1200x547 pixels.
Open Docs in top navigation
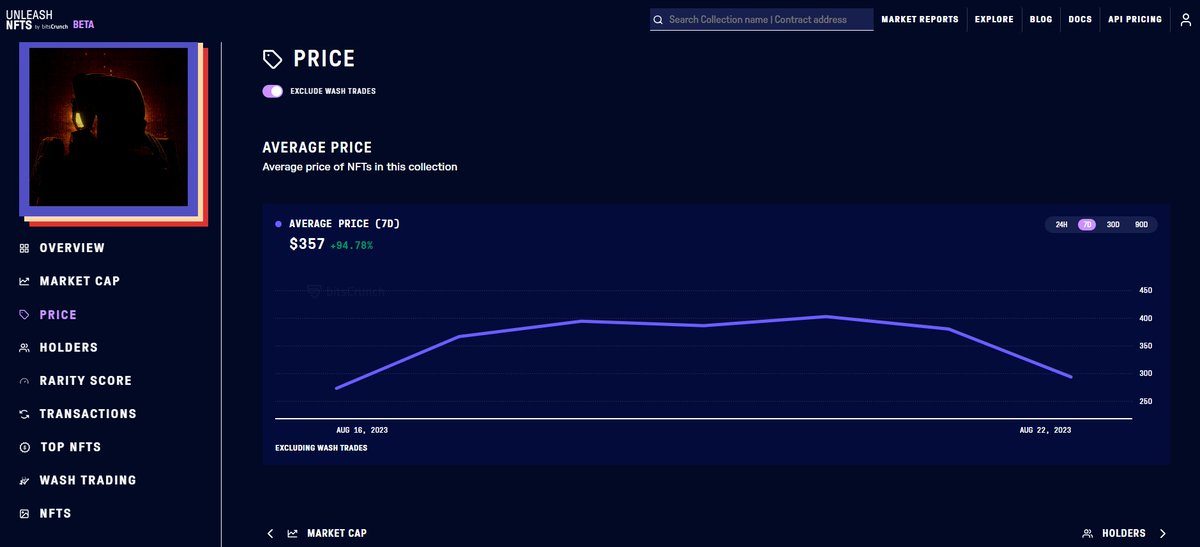pos(1080,20)
